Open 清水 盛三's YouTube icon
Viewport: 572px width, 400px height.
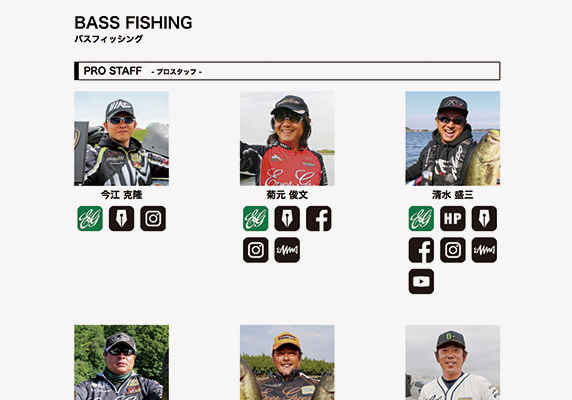(x=421, y=281)
